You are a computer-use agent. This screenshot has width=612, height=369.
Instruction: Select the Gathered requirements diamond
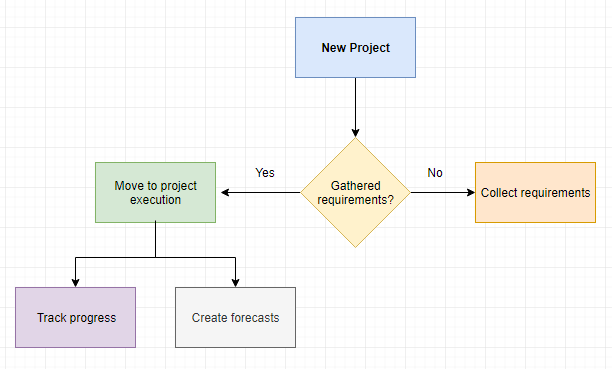[355, 193]
